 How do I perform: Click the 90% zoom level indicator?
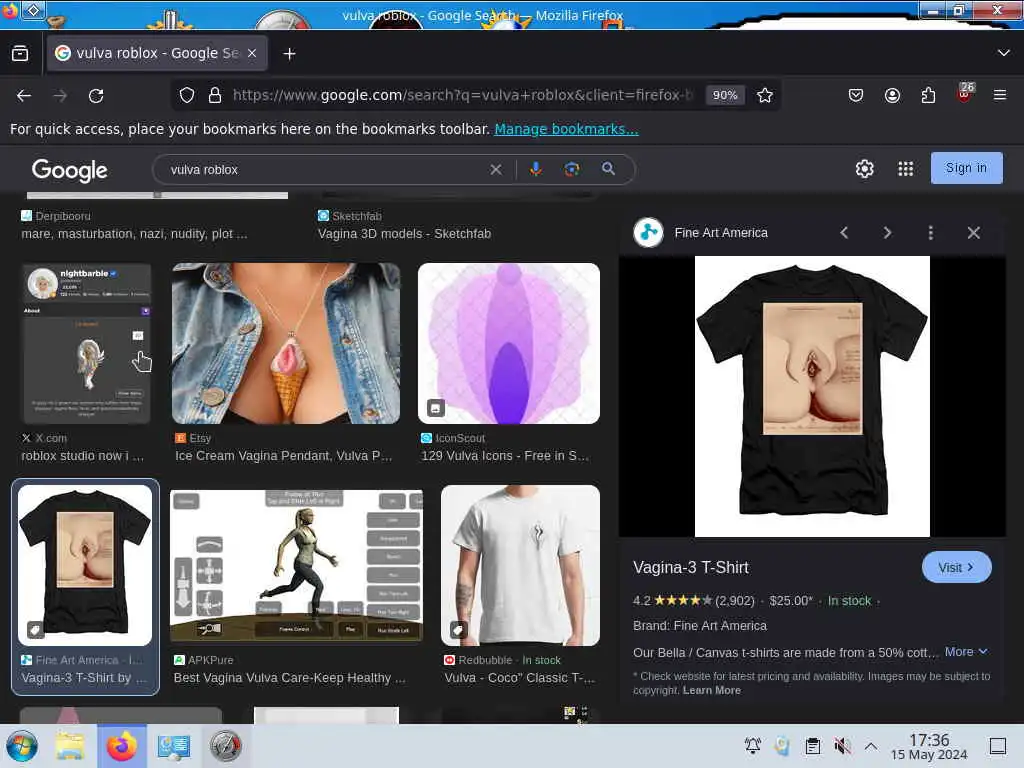click(725, 95)
